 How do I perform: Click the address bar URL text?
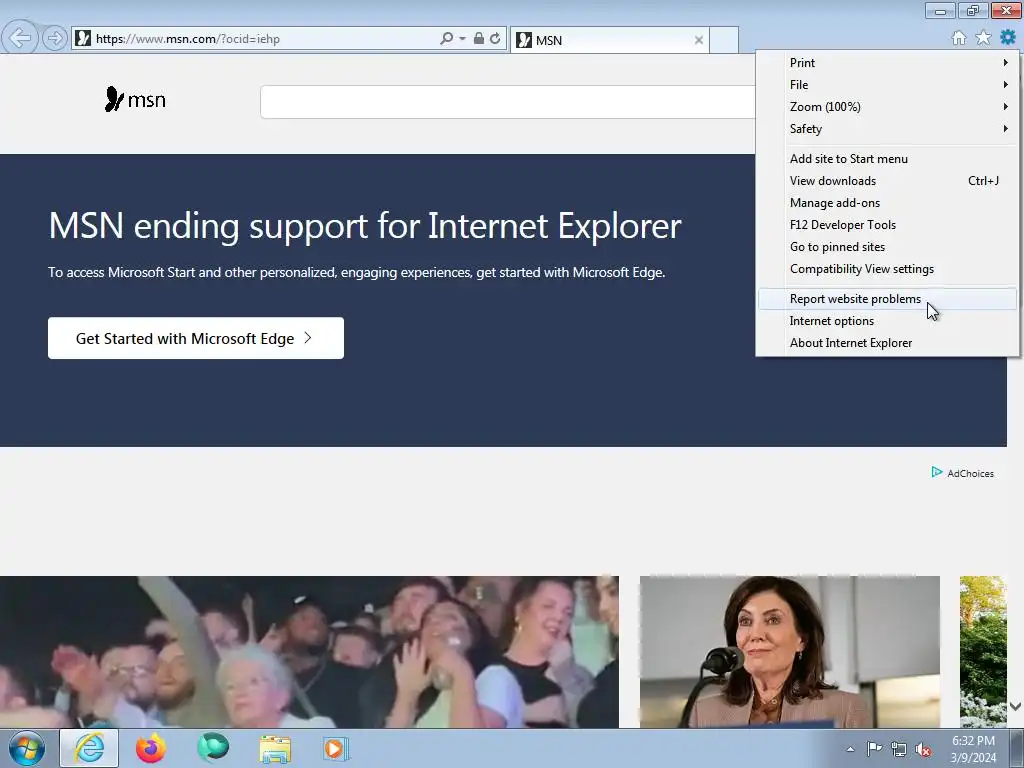coord(188,39)
